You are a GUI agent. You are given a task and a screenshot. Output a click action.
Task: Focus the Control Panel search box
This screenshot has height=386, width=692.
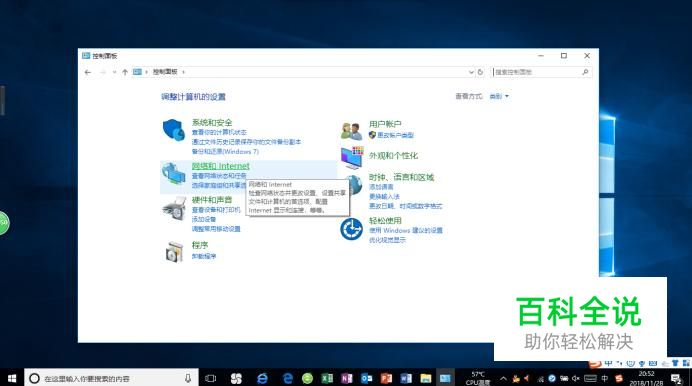click(x=542, y=72)
